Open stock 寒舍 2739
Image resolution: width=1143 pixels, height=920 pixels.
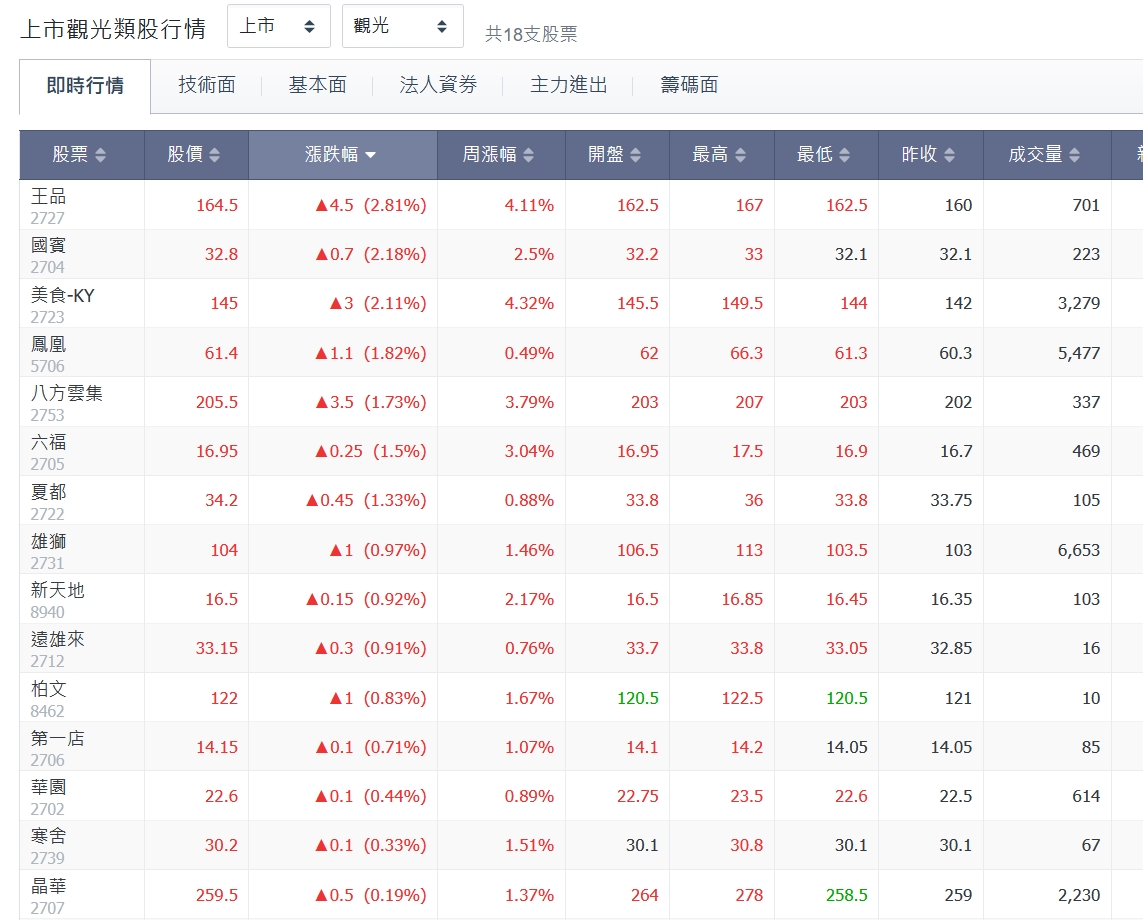(x=48, y=846)
